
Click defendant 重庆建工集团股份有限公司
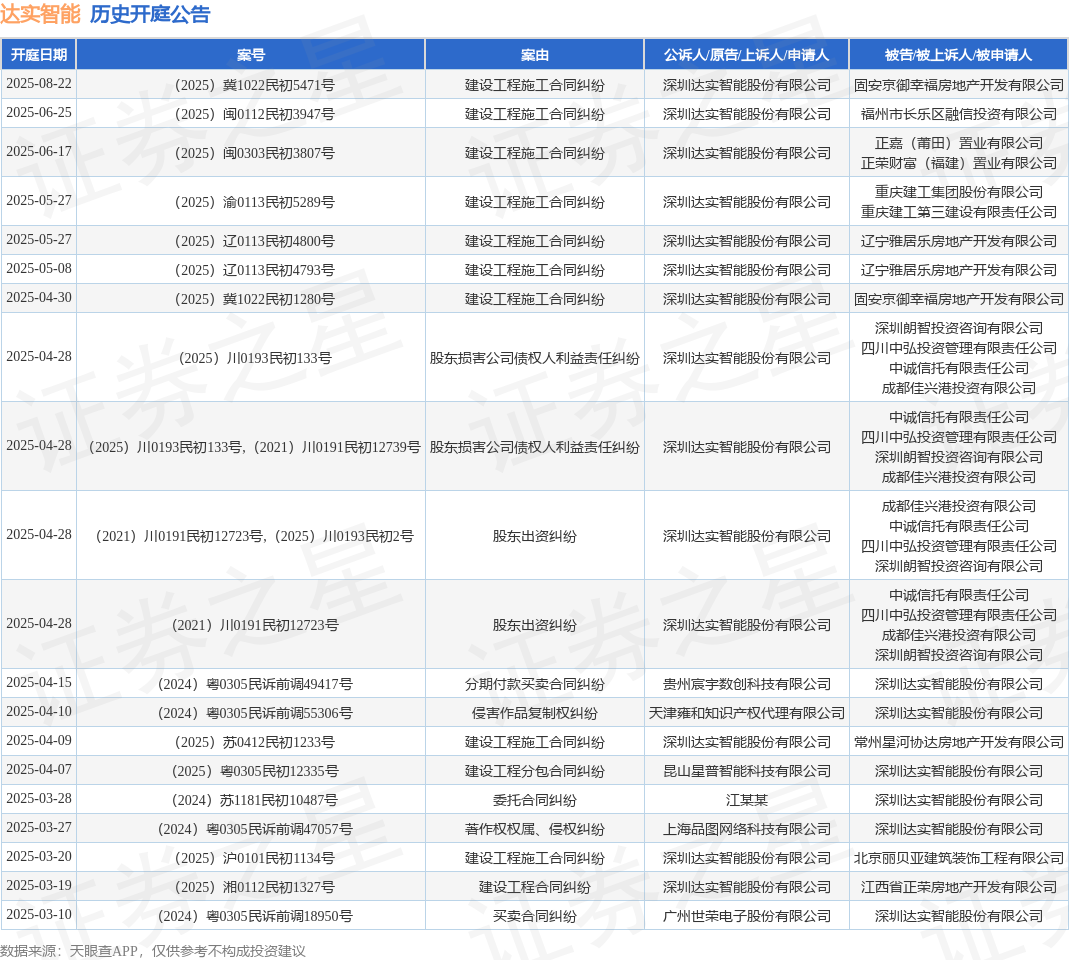tap(959, 192)
